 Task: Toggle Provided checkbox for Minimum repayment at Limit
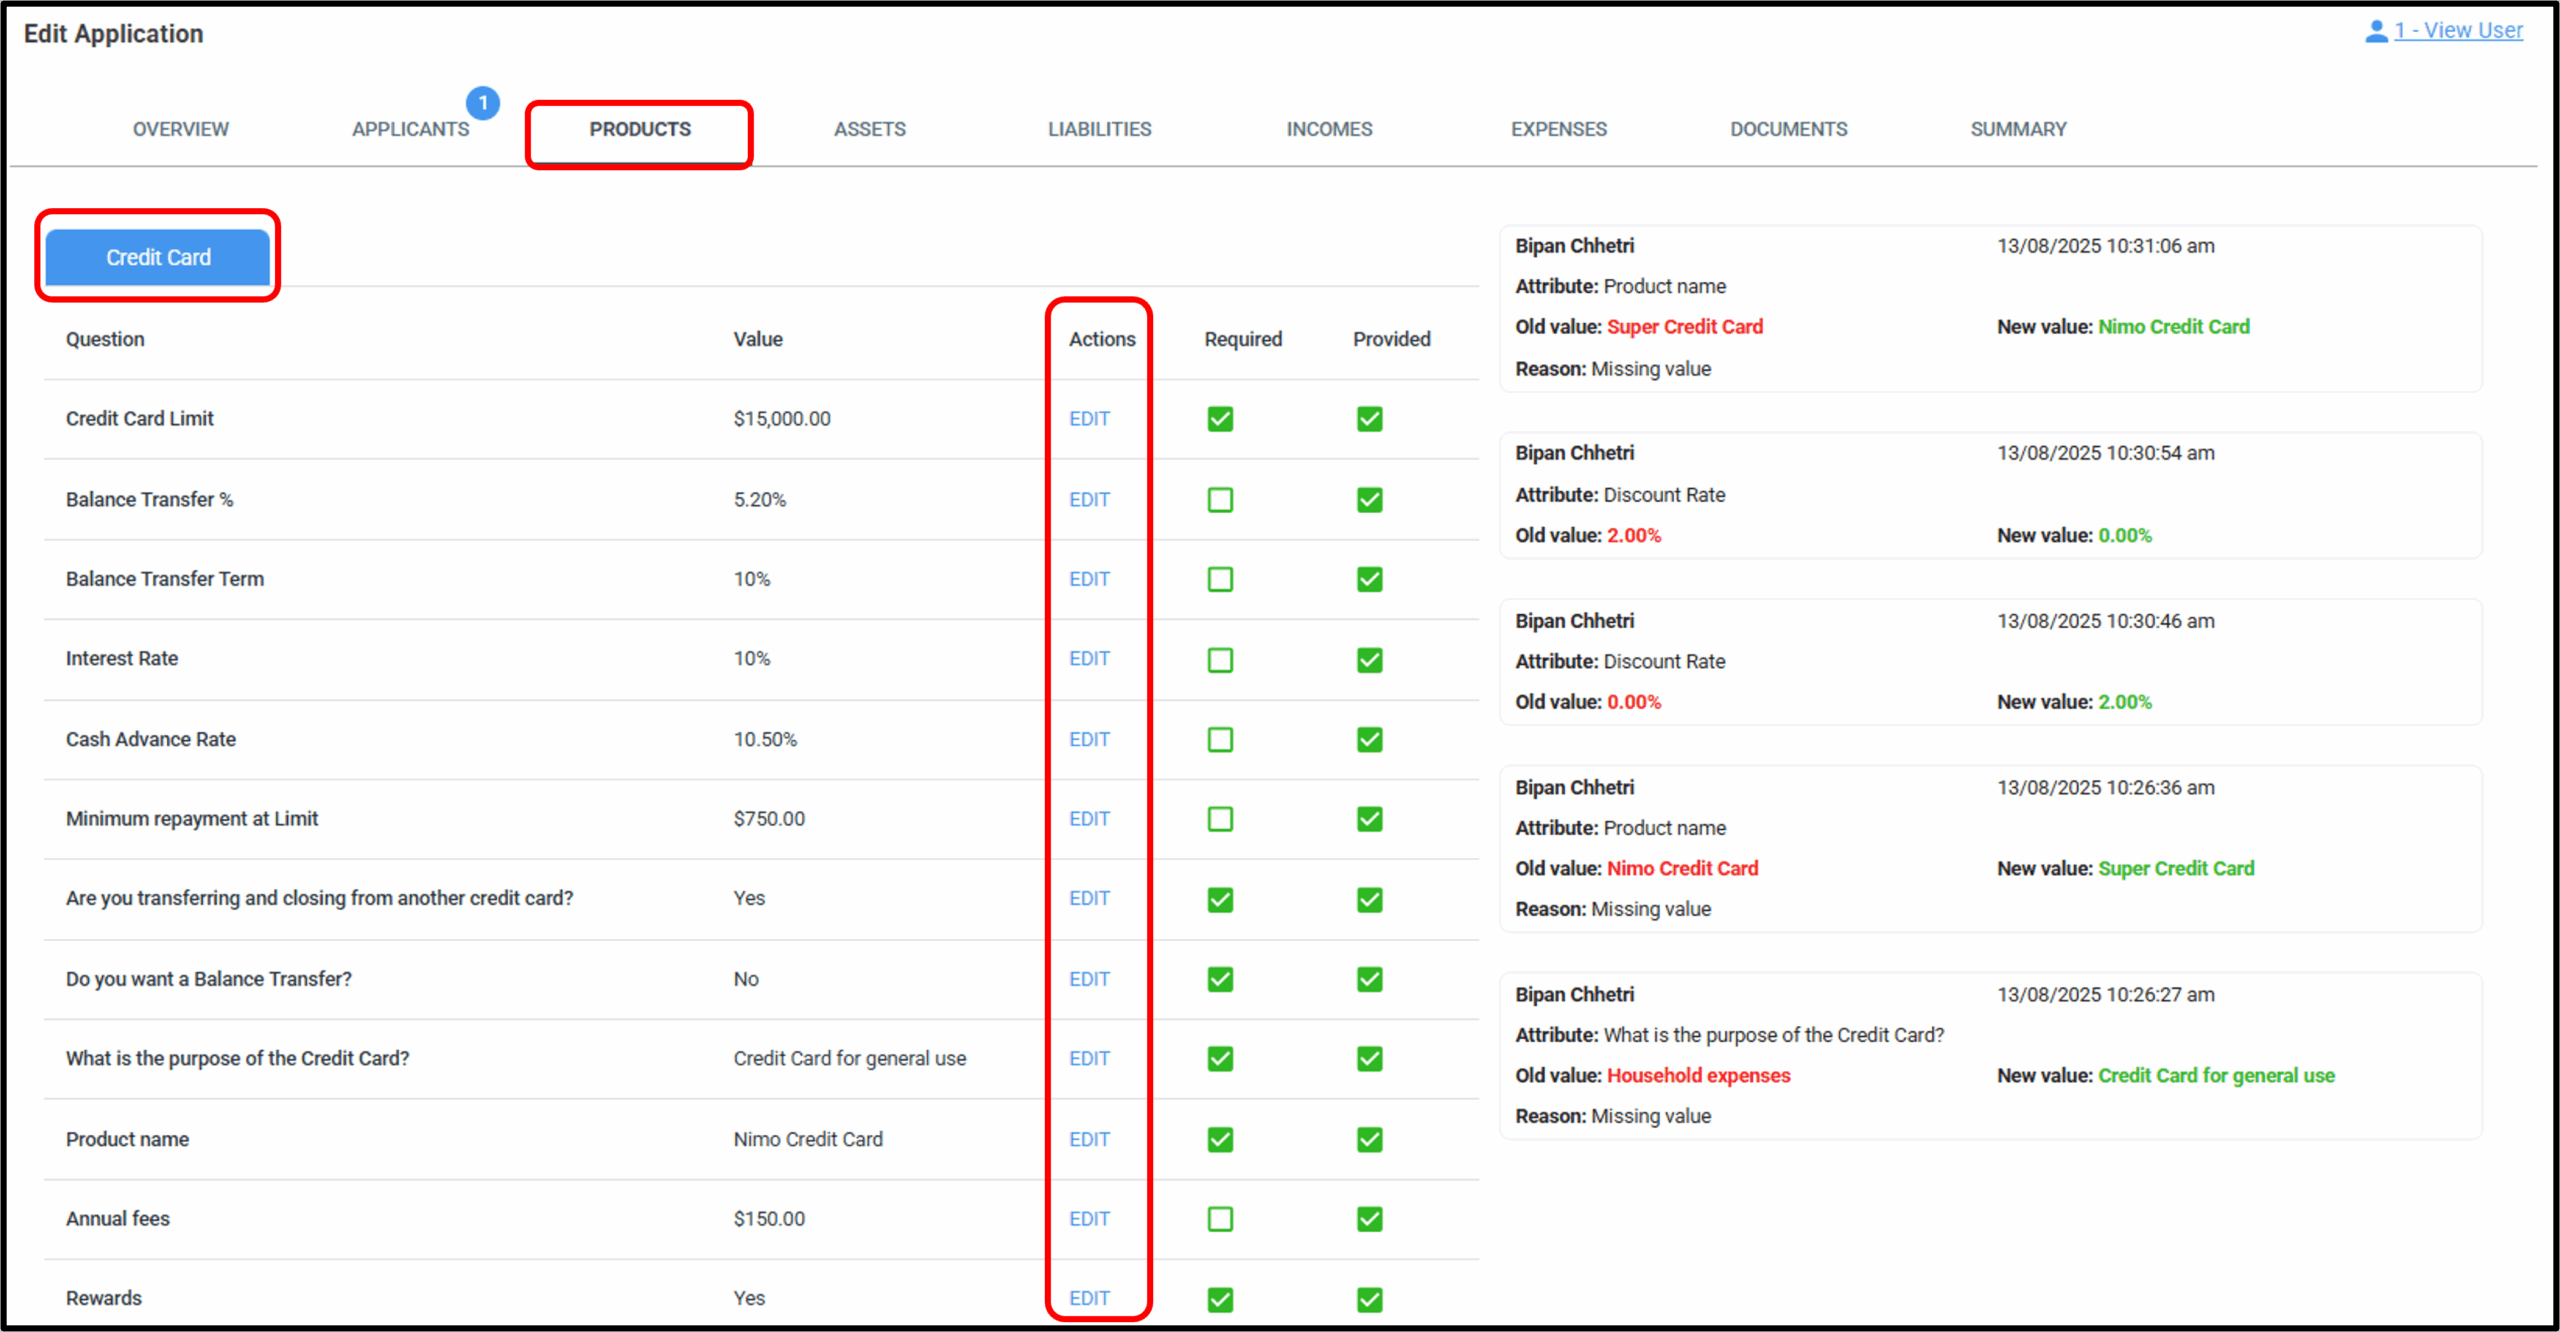pyautogui.click(x=1369, y=819)
